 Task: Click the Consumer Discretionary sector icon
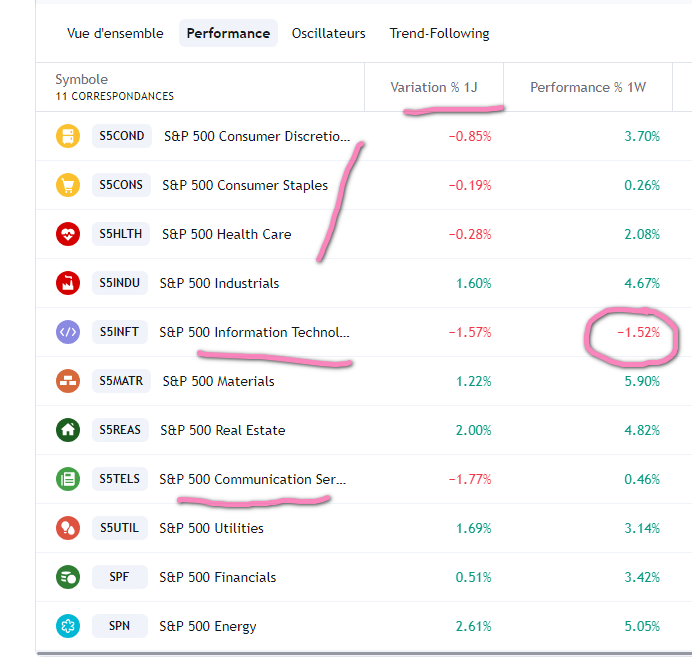[68, 136]
